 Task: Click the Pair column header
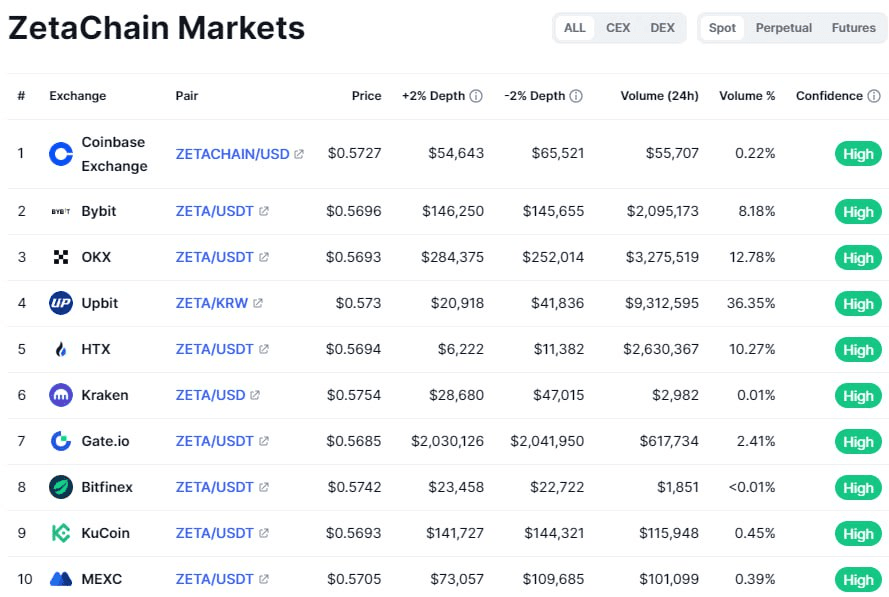[187, 96]
